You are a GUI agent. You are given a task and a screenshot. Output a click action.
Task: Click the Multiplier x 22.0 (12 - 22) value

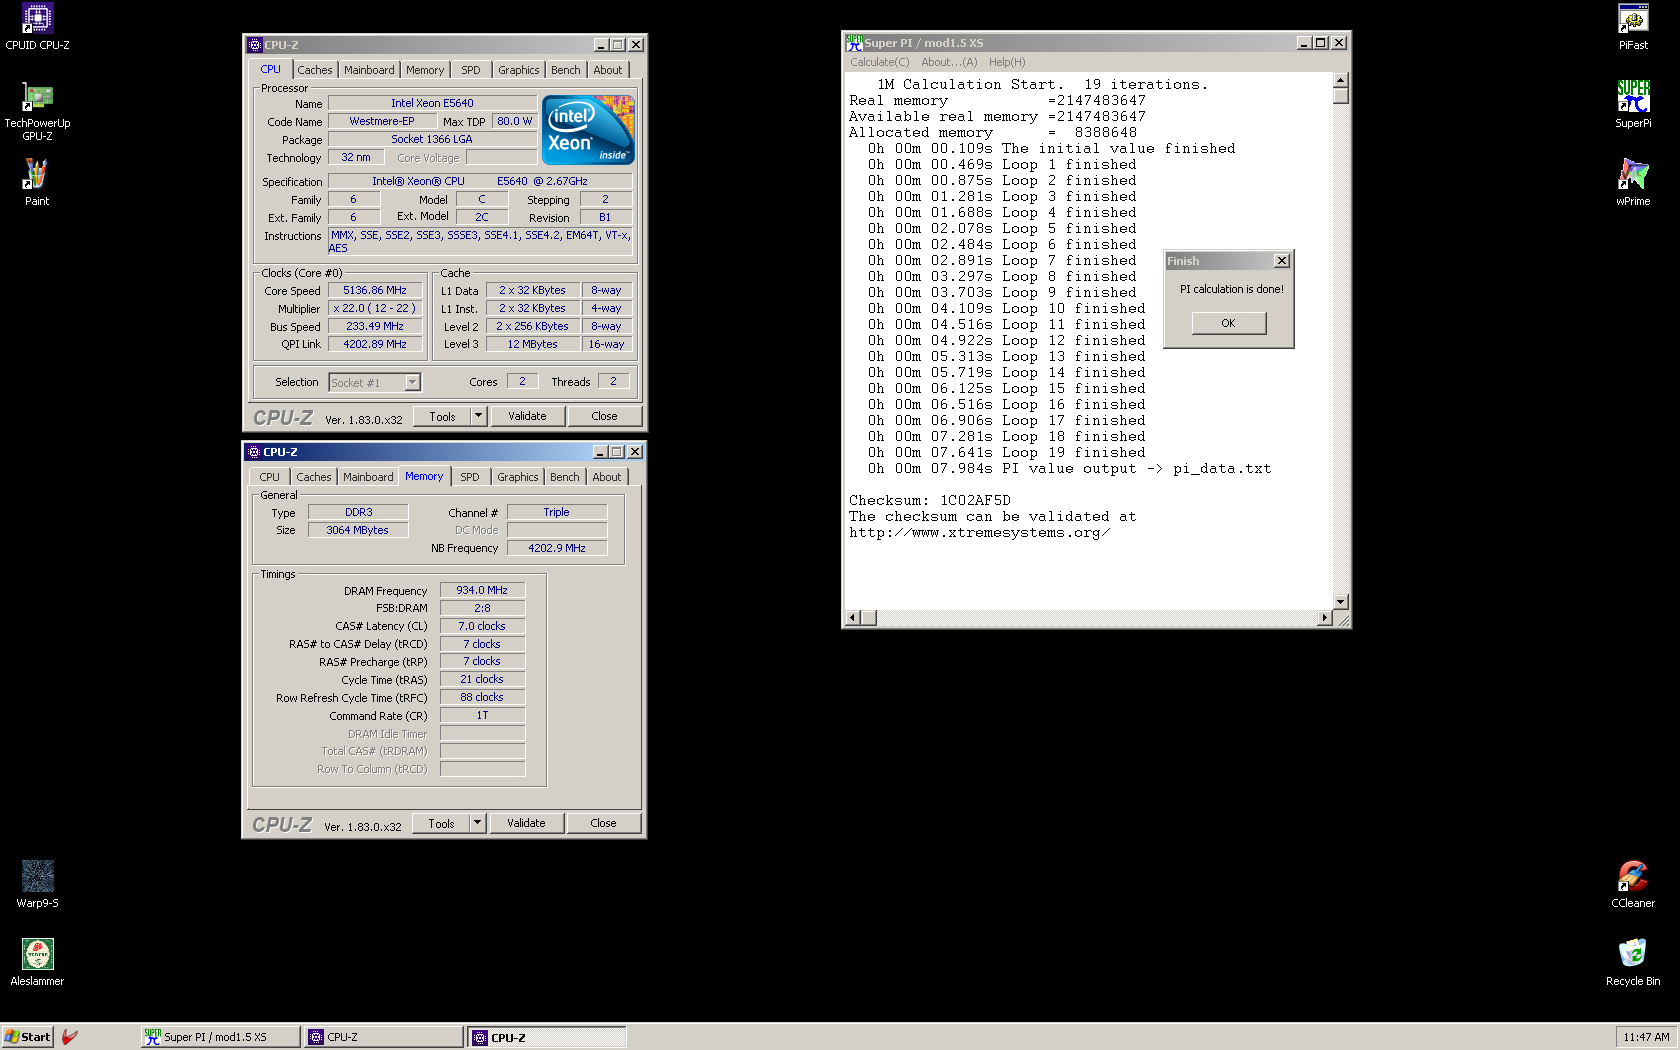pos(375,308)
